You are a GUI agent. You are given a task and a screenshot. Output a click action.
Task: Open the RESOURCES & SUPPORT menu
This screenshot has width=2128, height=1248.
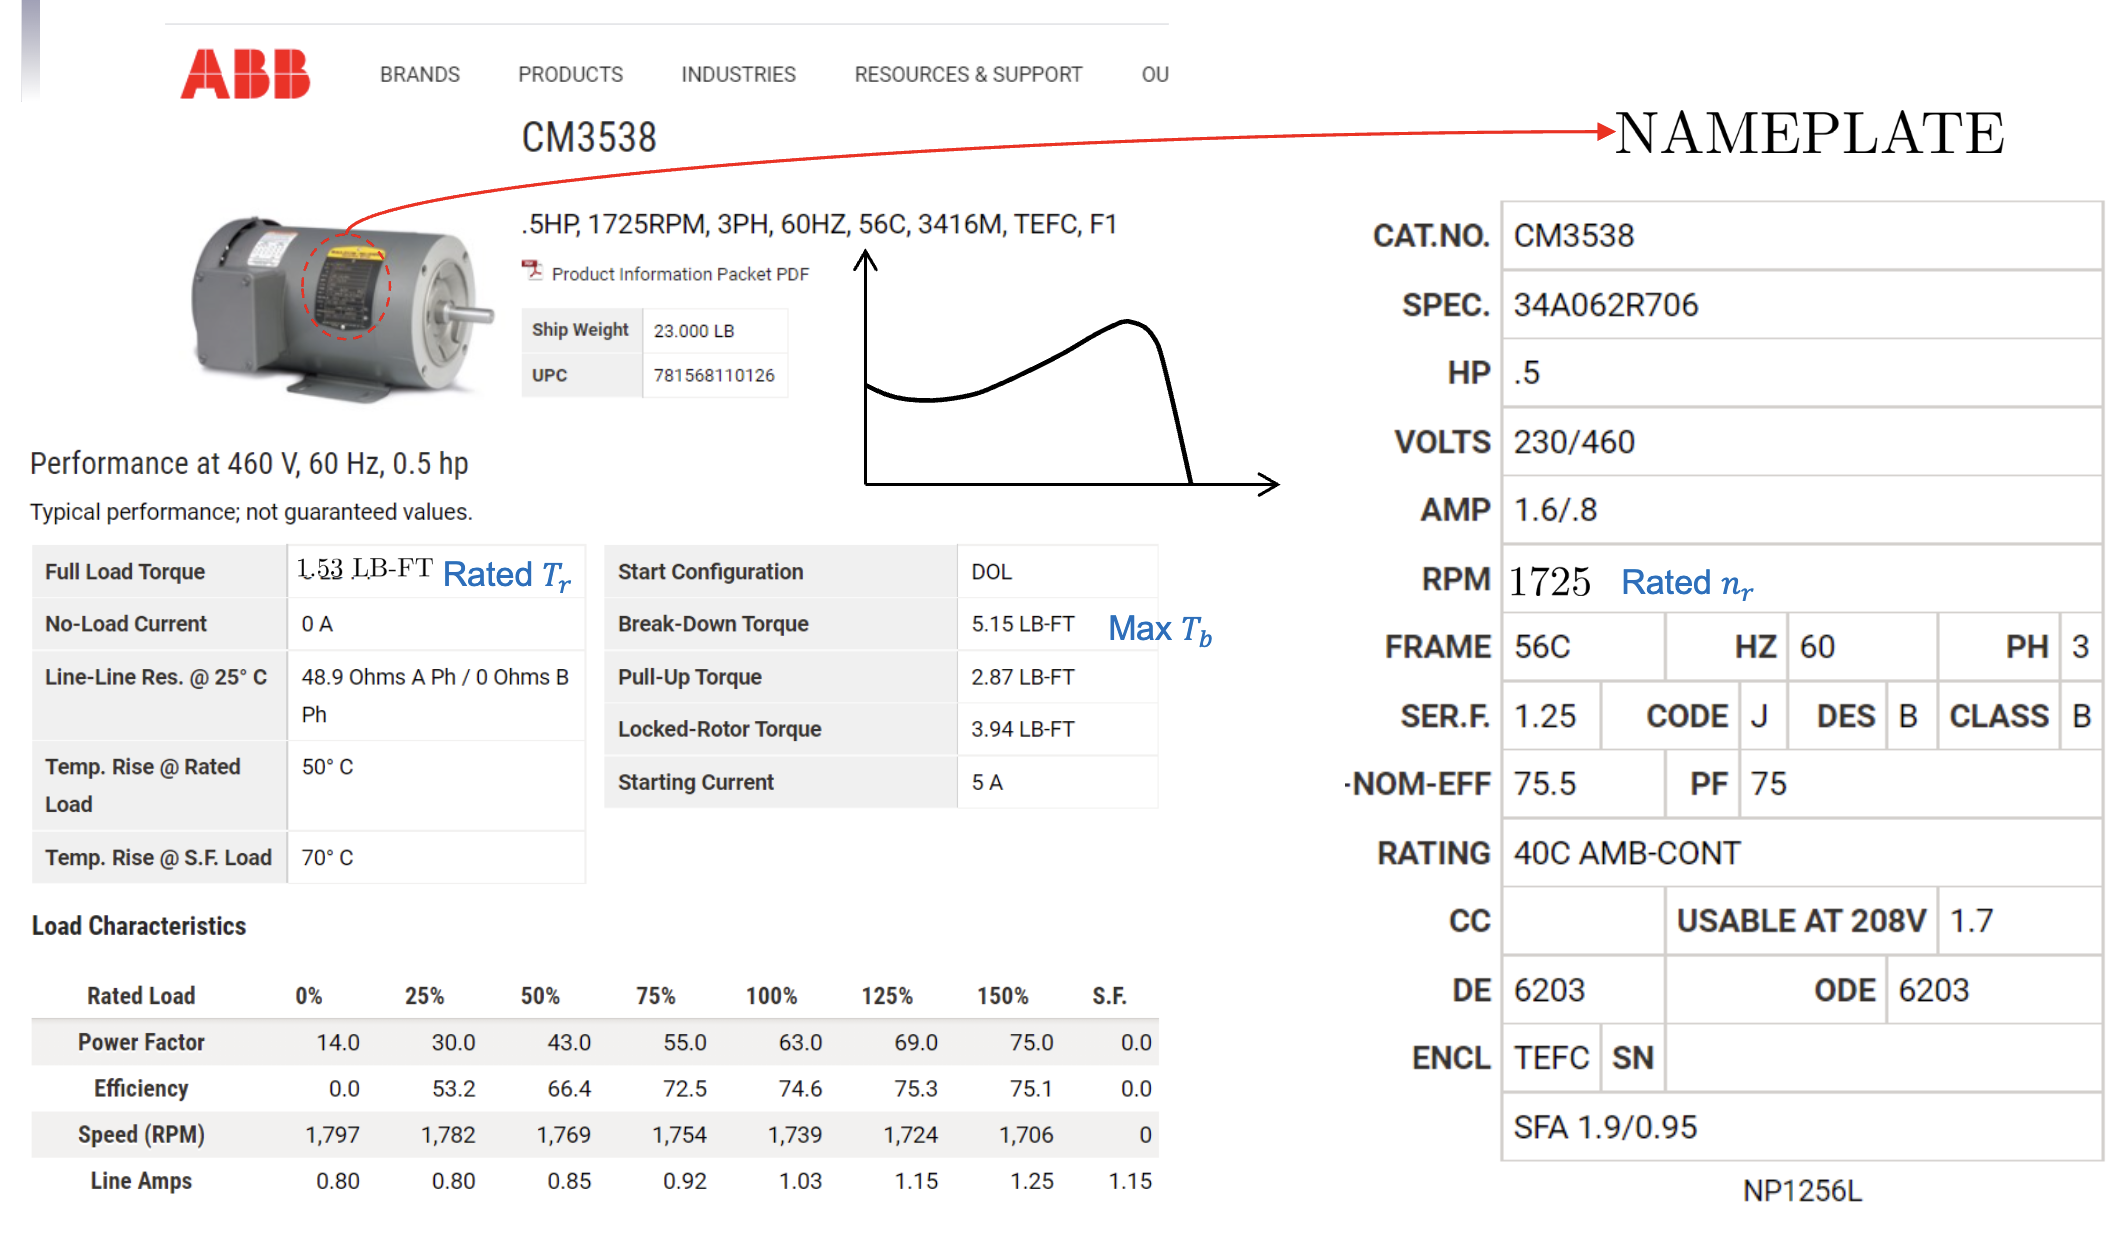tap(967, 75)
